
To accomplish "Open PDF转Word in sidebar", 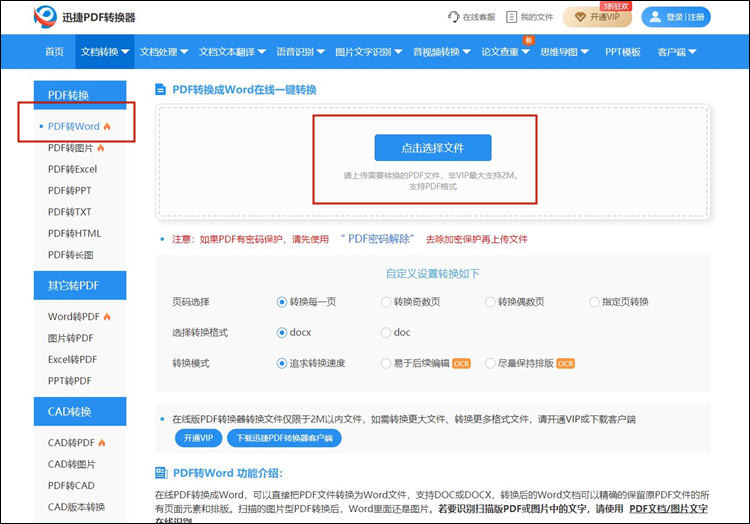I will [x=74, y=126].
